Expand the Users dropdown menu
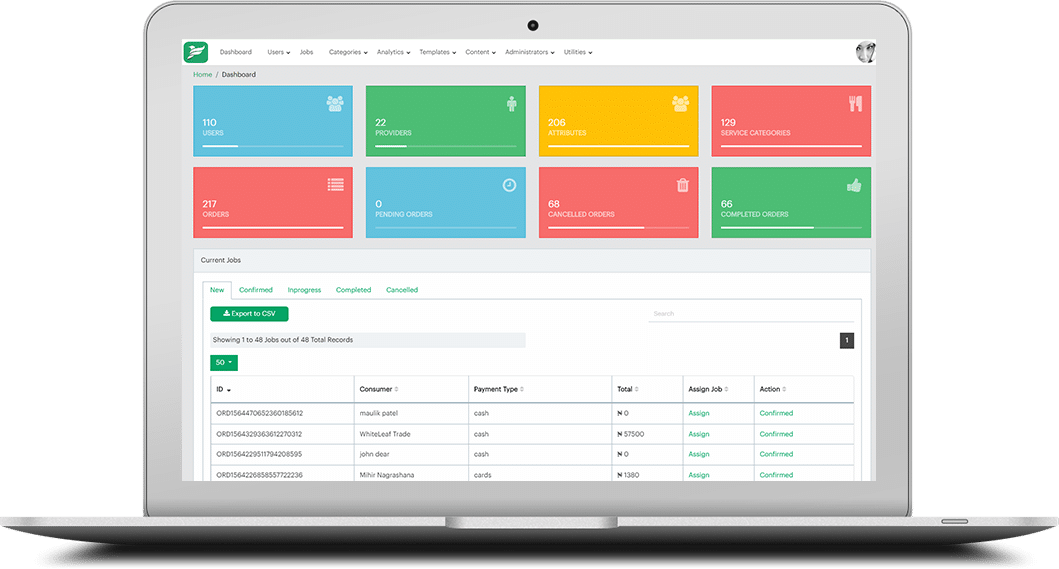Viewport: 1059px width, 569px height. tap(278, 52)
